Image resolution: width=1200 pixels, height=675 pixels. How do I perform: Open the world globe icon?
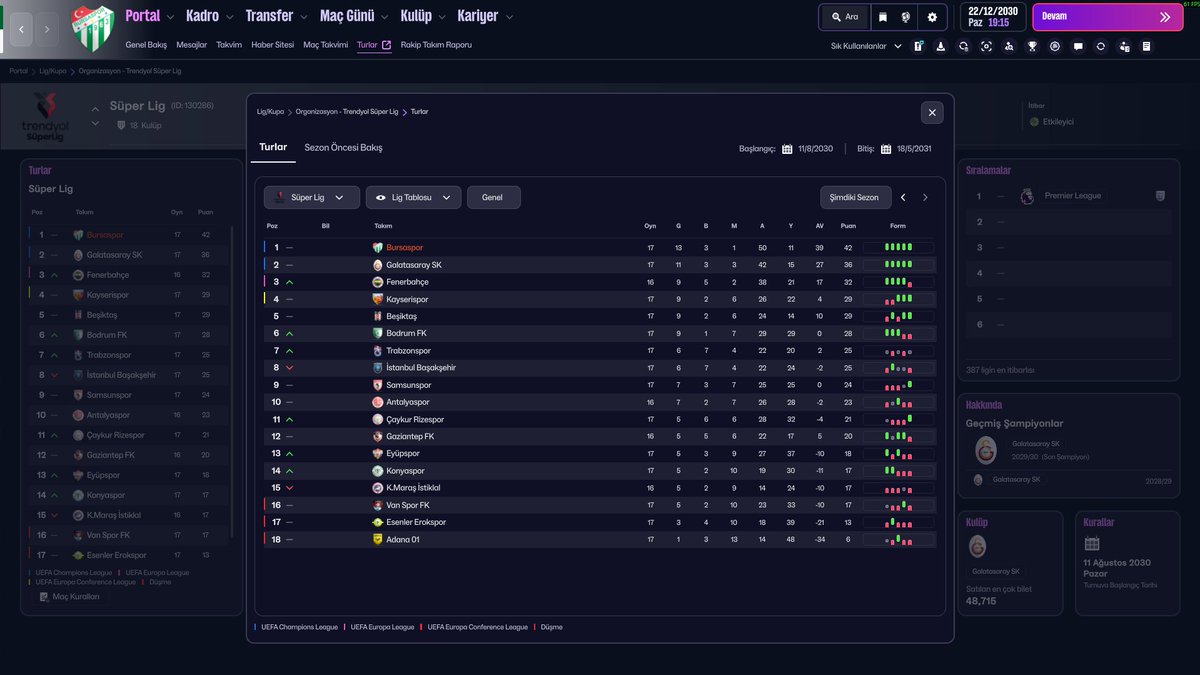(906, 17)
